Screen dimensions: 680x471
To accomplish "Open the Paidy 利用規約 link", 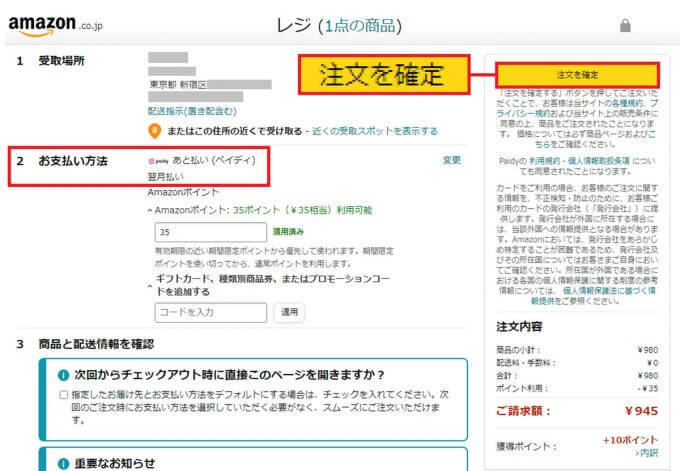I will tap(544, 161).
